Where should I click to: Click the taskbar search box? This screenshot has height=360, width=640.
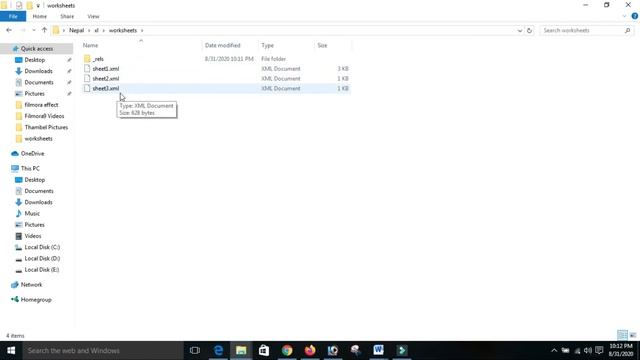[x=103, y=350]
